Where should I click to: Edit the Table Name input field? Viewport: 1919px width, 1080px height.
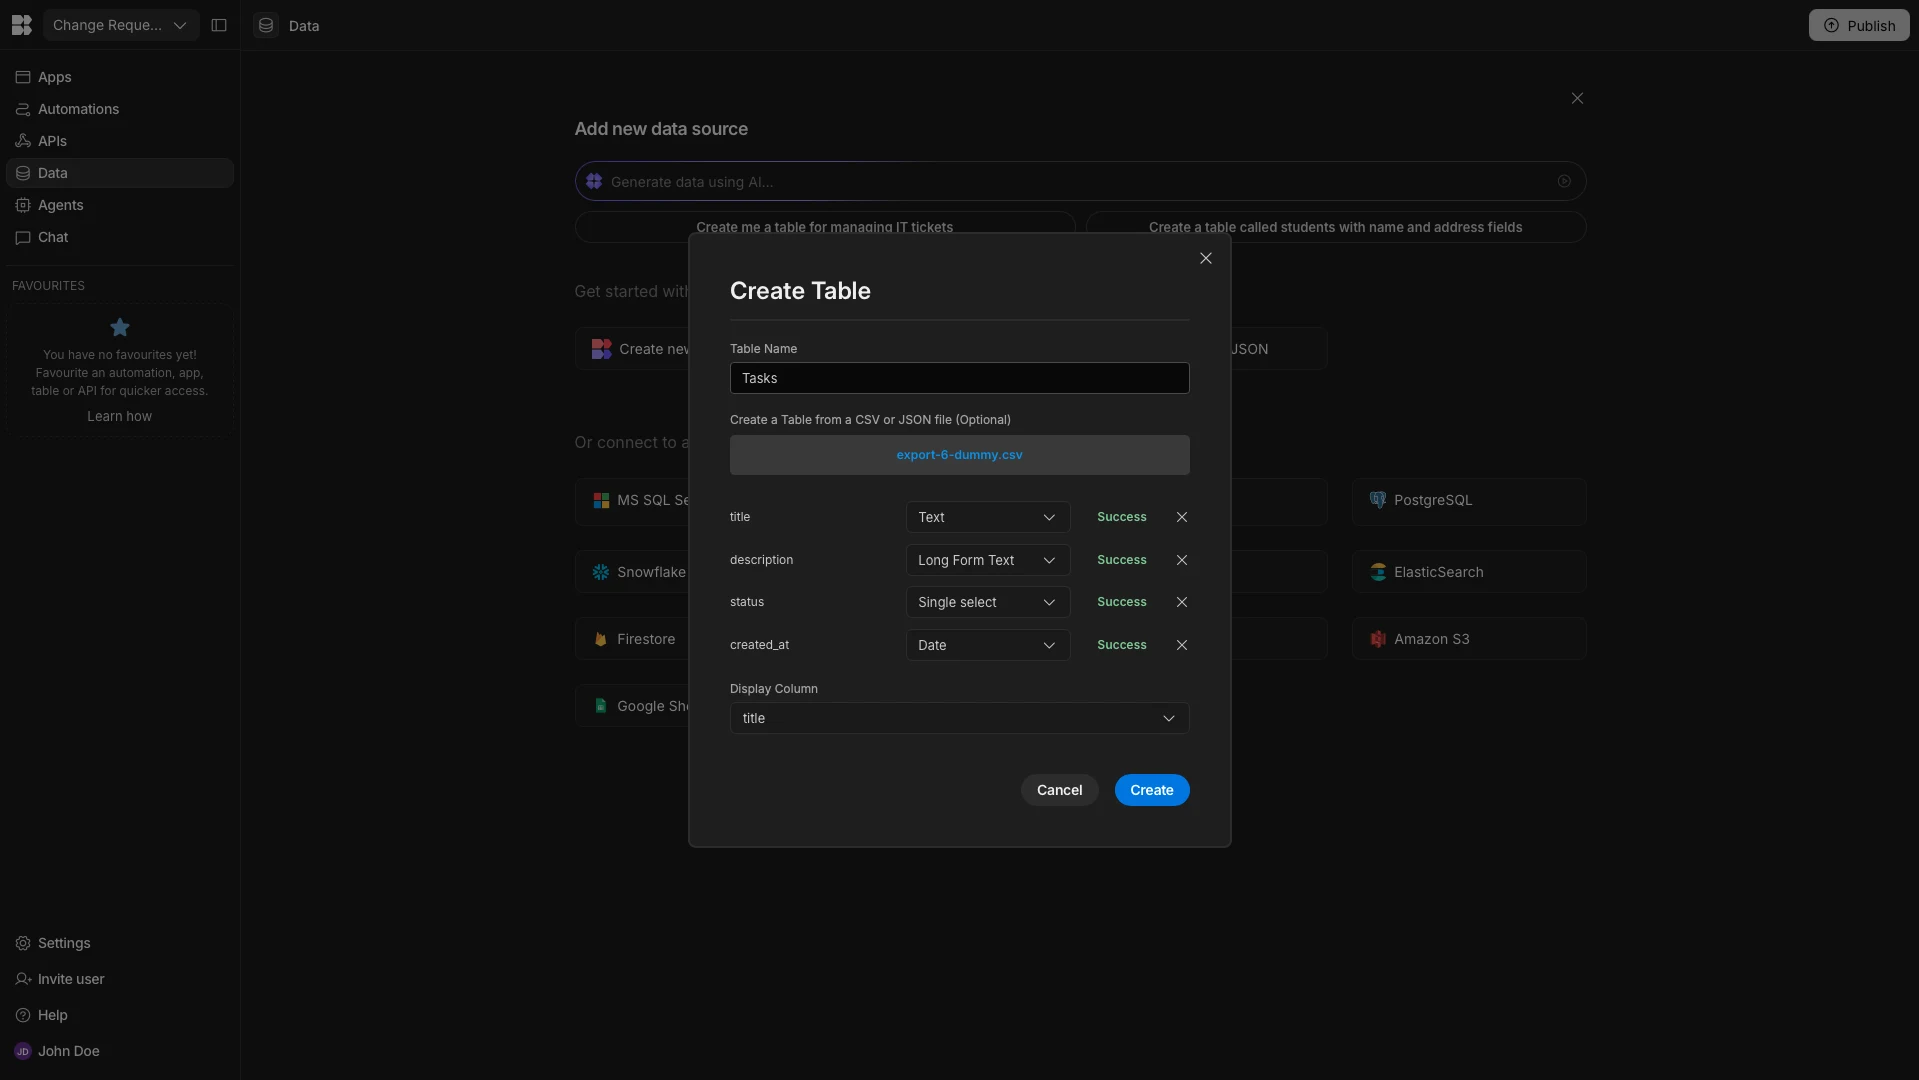tap(960, 378)
